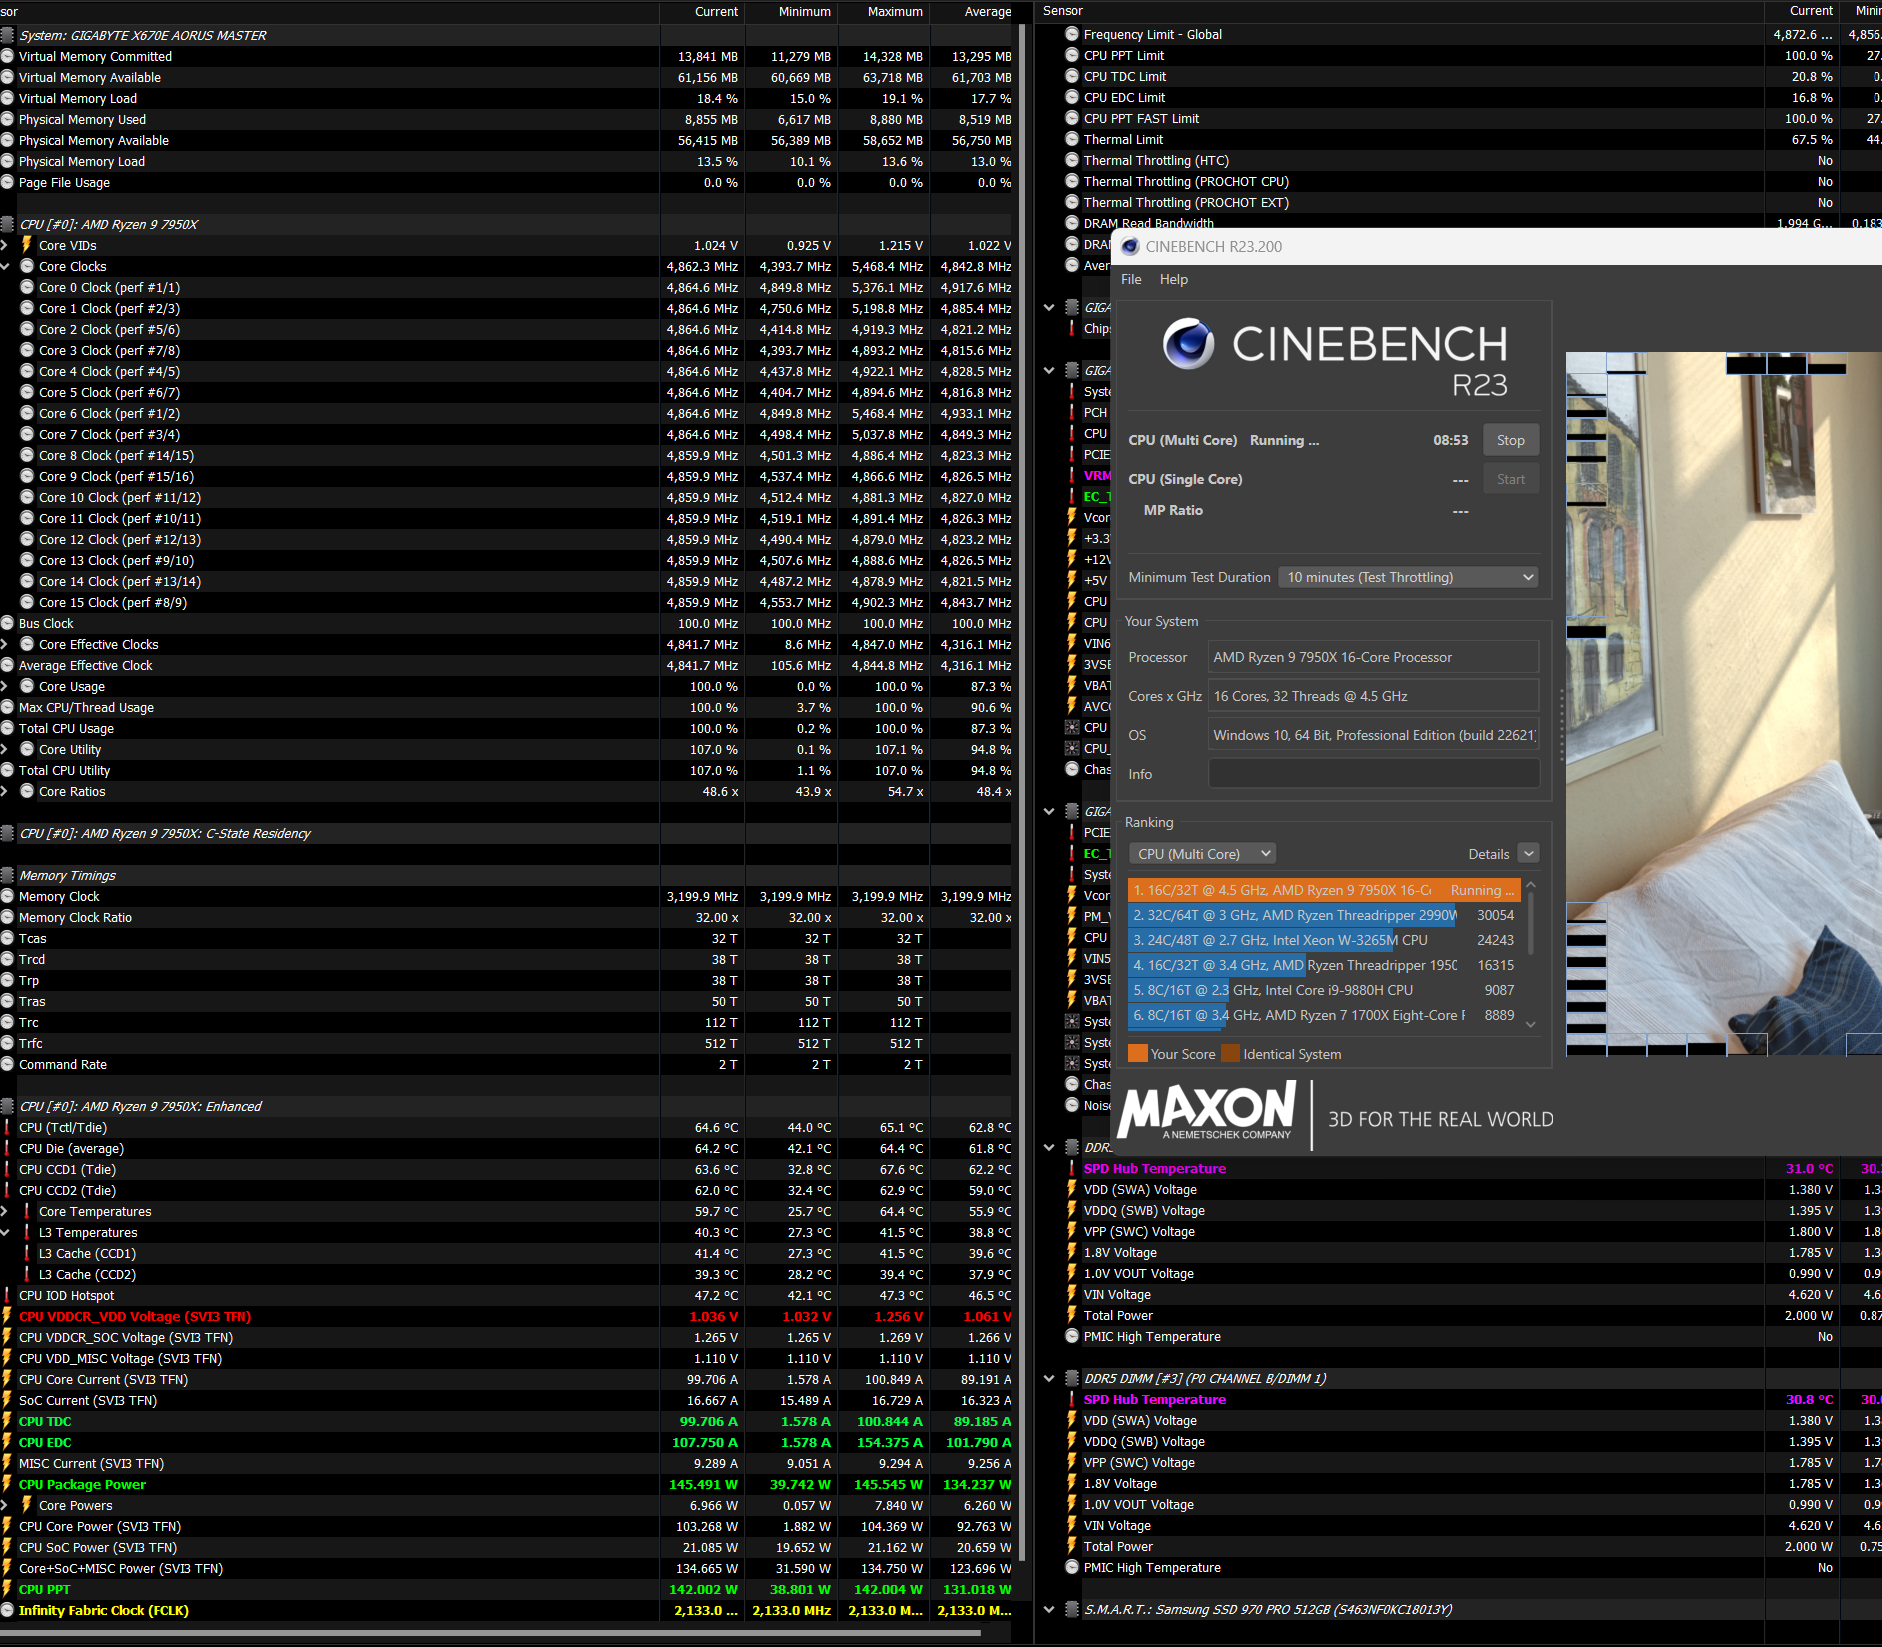Collapse the L3 Temperatures group
The width and height of the screenshot is (1882, 1647).
(5, 1233)
